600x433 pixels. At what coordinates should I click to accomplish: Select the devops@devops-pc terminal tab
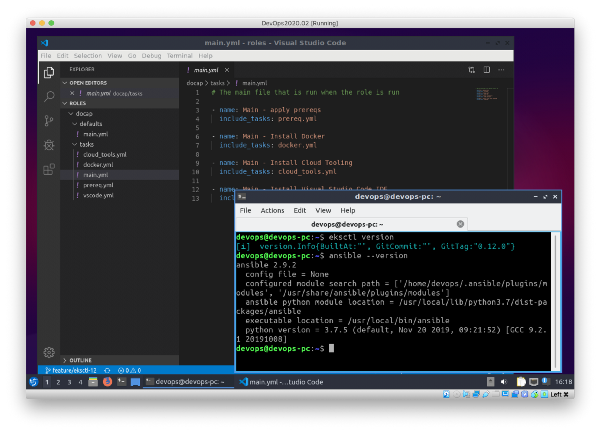click(351, 224)
